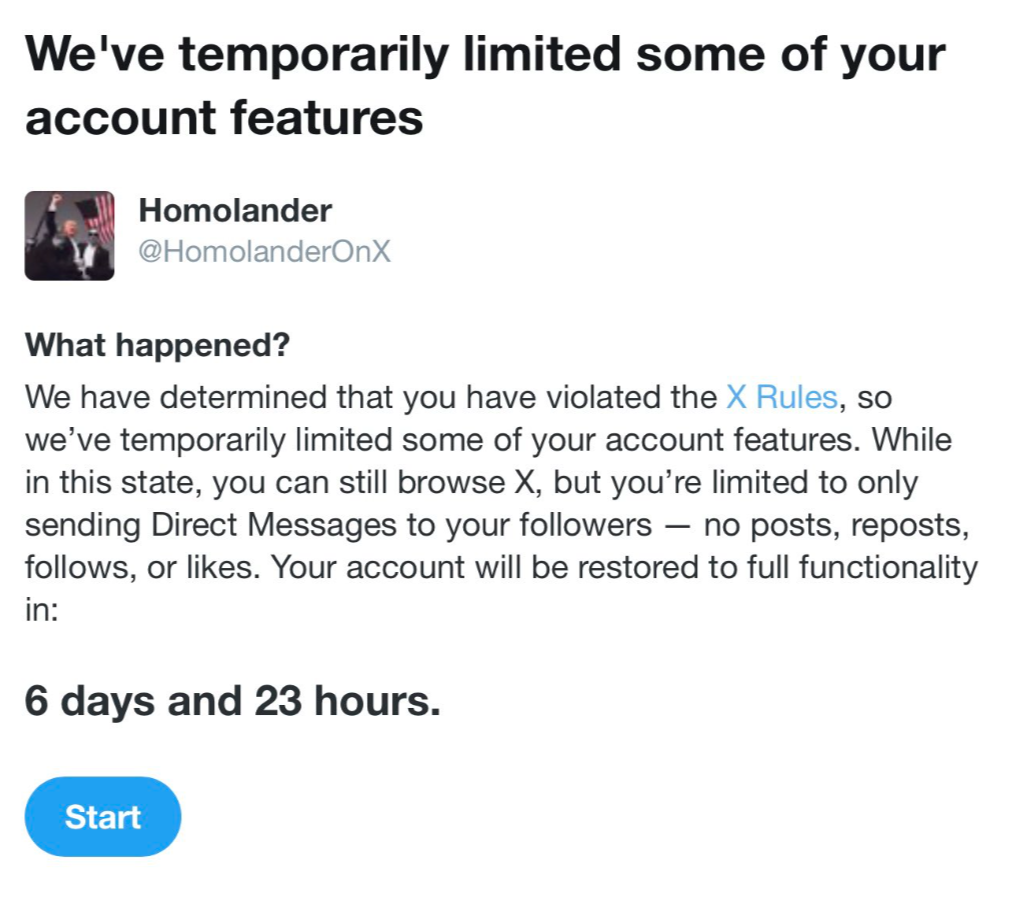The height and width of the screenshot is (903, 1009).
Task: Click "6 days" in the countdown
Action: (90, 701)
